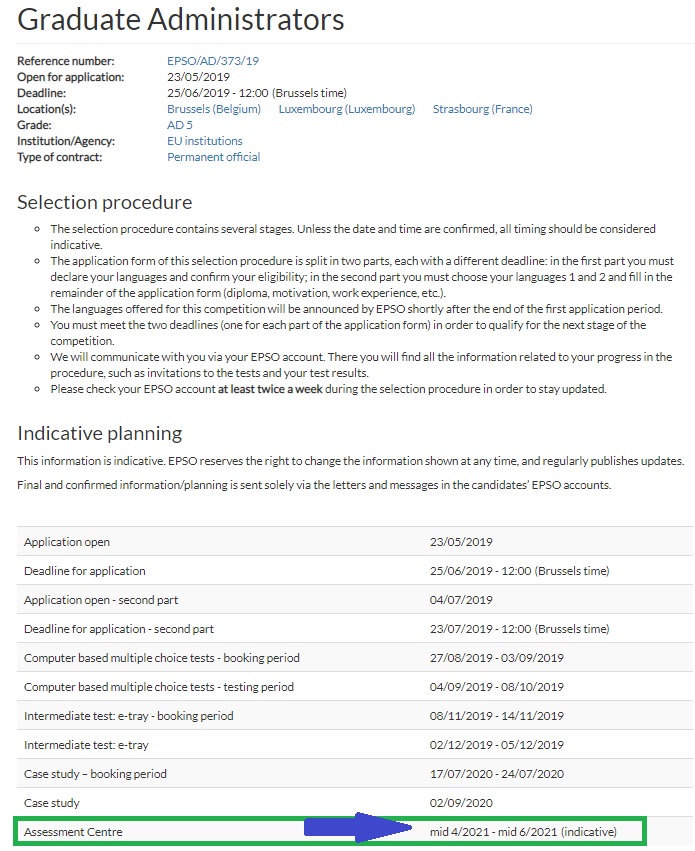Click the bold "at least twice a week" text
This screenshot has height=851, width=695.
[282, 389]
